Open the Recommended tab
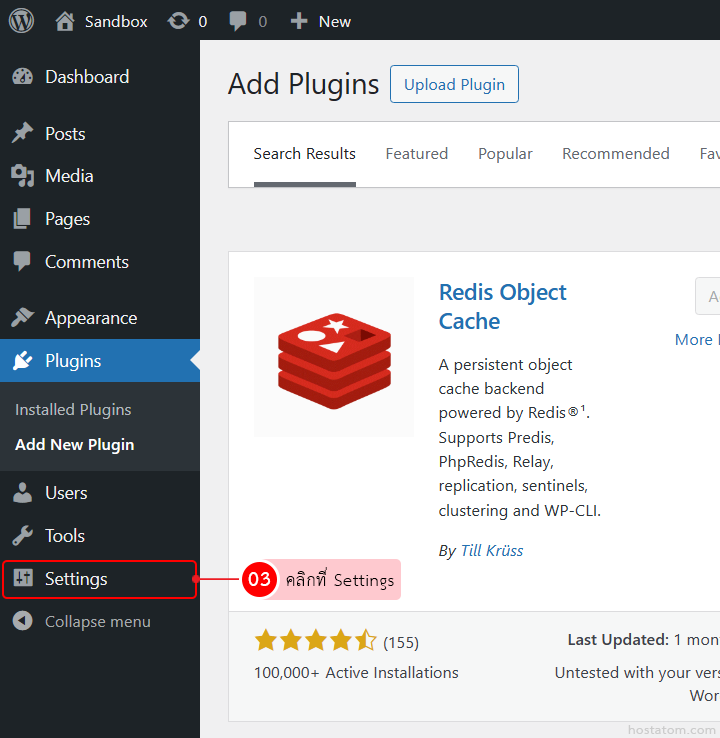The width and height of the screenshot is (720, 738). pyautogui.click(x=615, y=154)
